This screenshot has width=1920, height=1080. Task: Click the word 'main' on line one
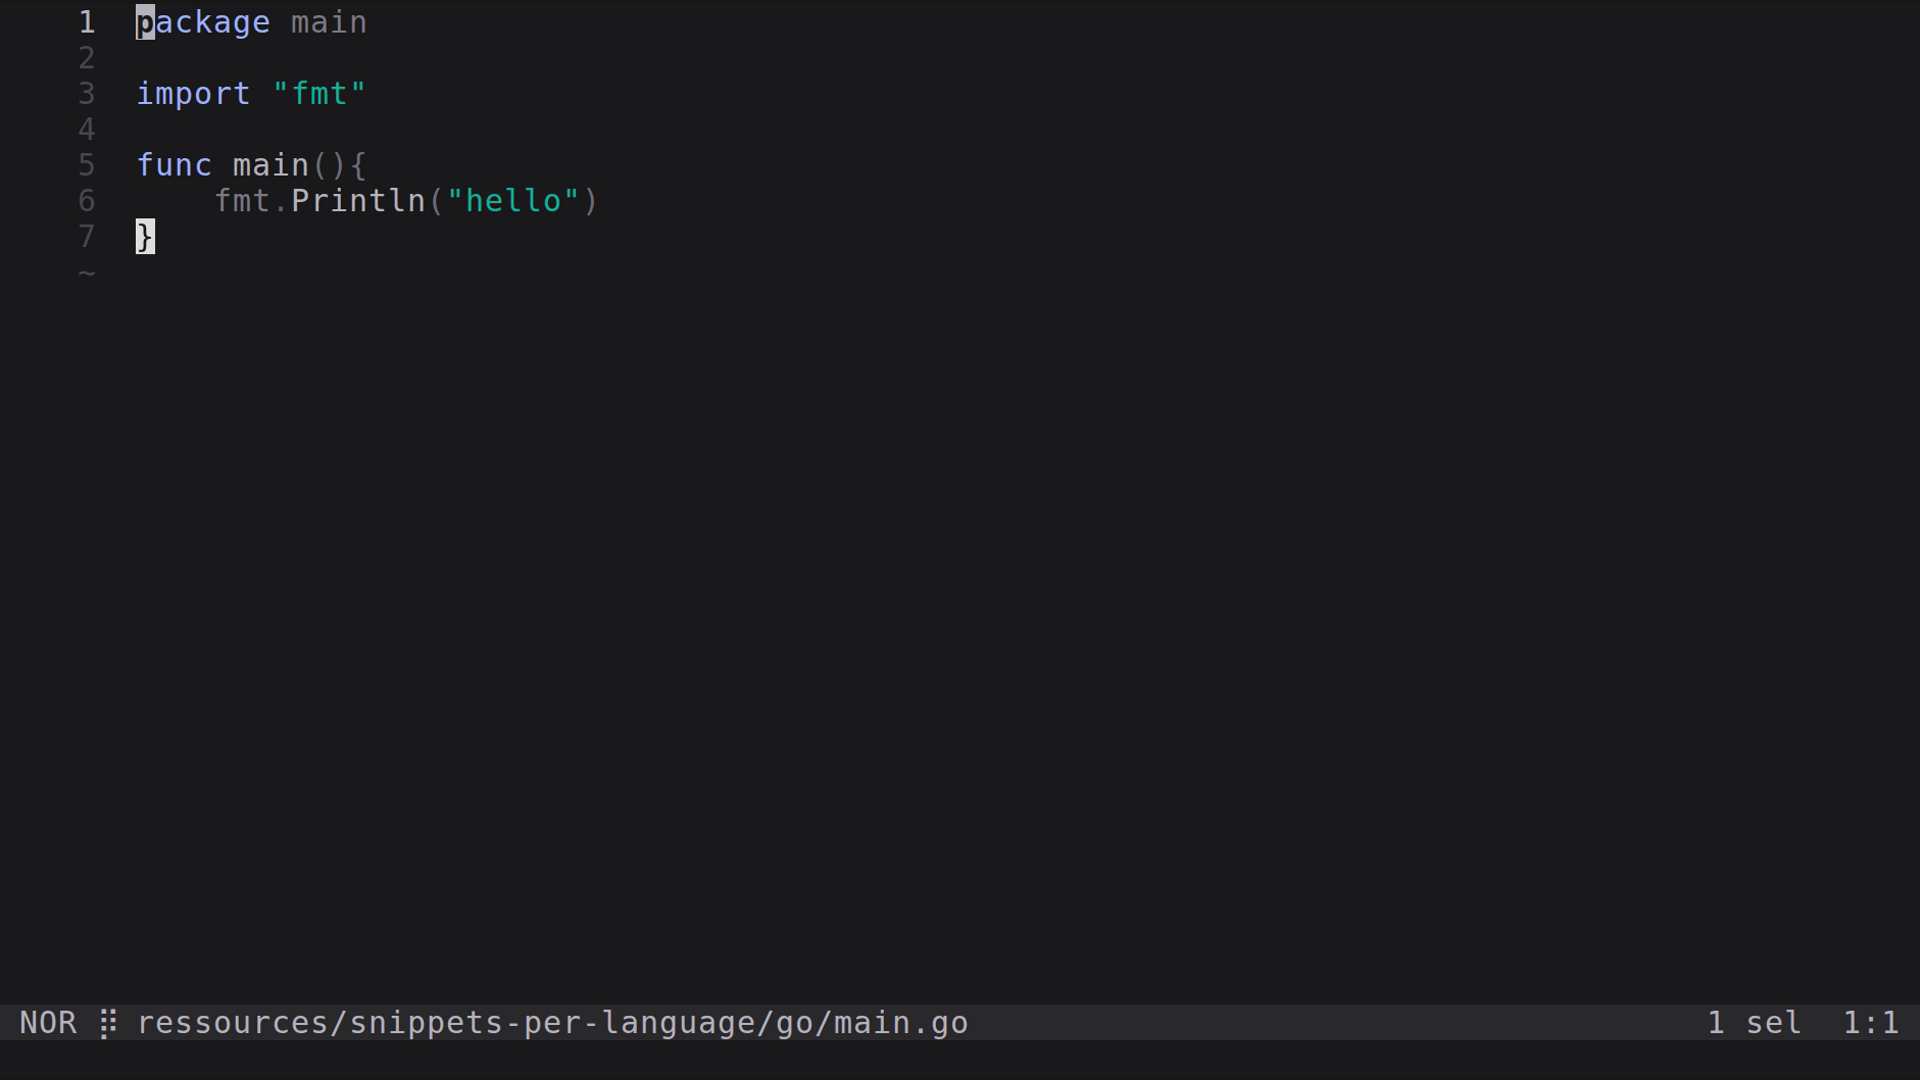click(x=329, y=22)
